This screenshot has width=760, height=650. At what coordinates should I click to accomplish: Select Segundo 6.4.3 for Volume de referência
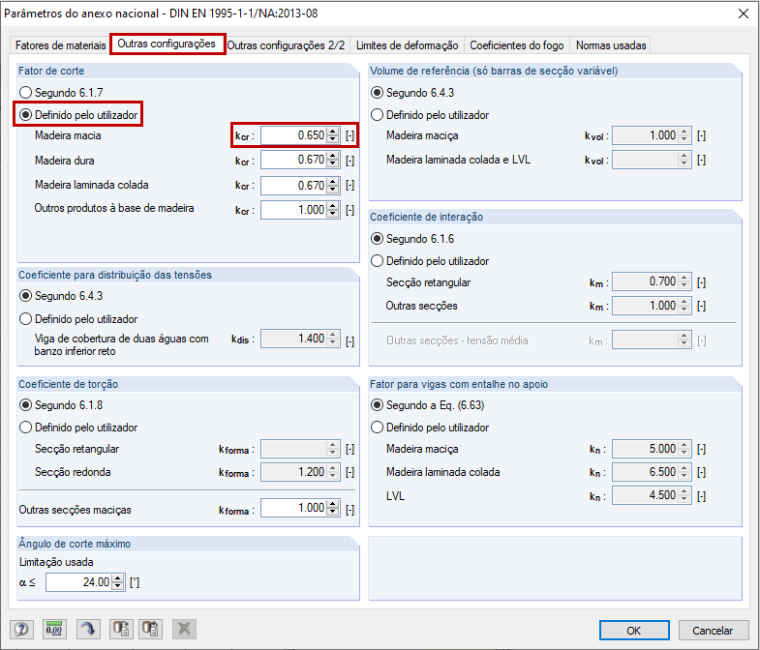[x=412, y=93]
